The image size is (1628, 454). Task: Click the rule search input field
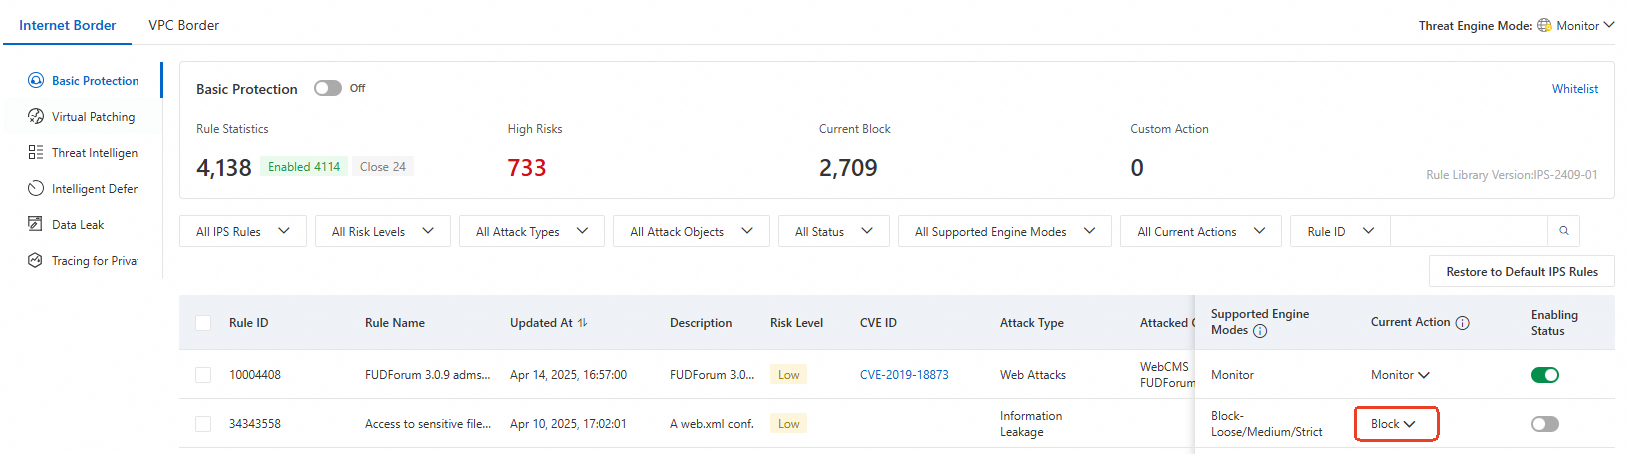(x=1469, y=231)
